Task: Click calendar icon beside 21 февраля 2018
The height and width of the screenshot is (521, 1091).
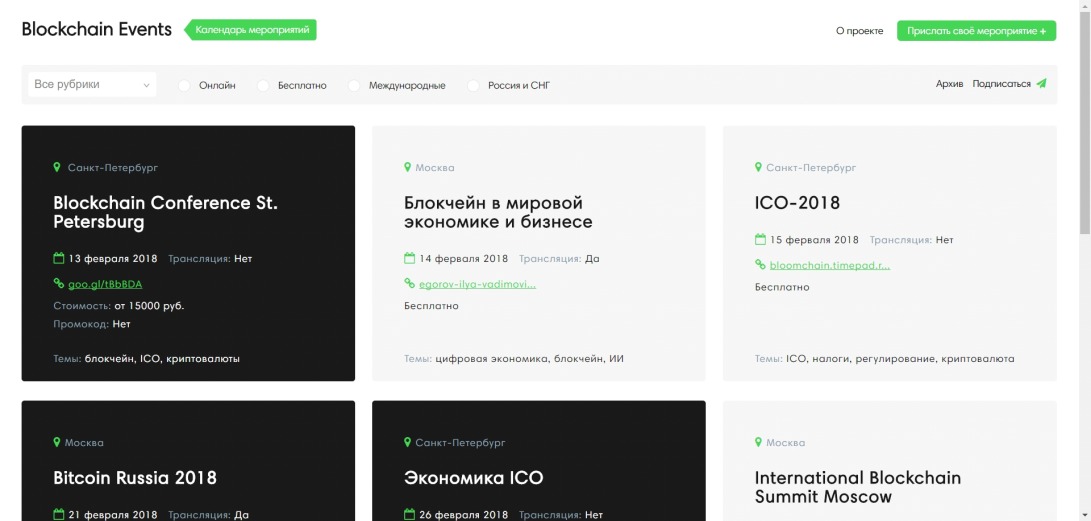Action: [58, 515]
